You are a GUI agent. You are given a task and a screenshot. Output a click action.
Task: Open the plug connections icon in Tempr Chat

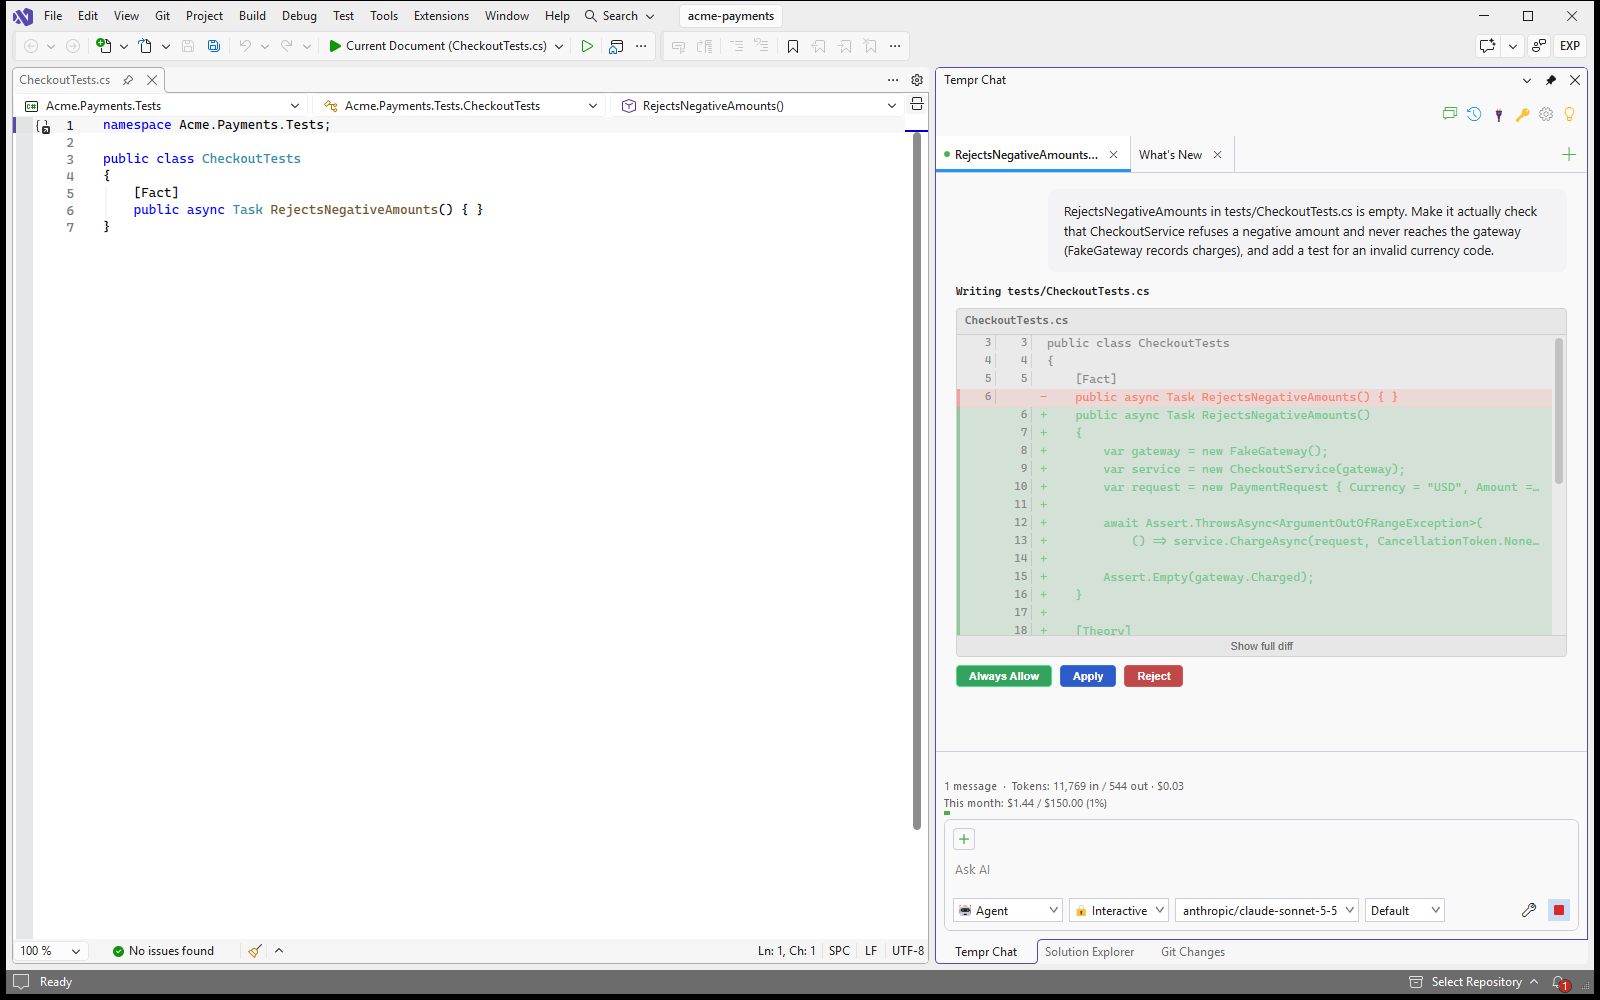pos(1498,114)
